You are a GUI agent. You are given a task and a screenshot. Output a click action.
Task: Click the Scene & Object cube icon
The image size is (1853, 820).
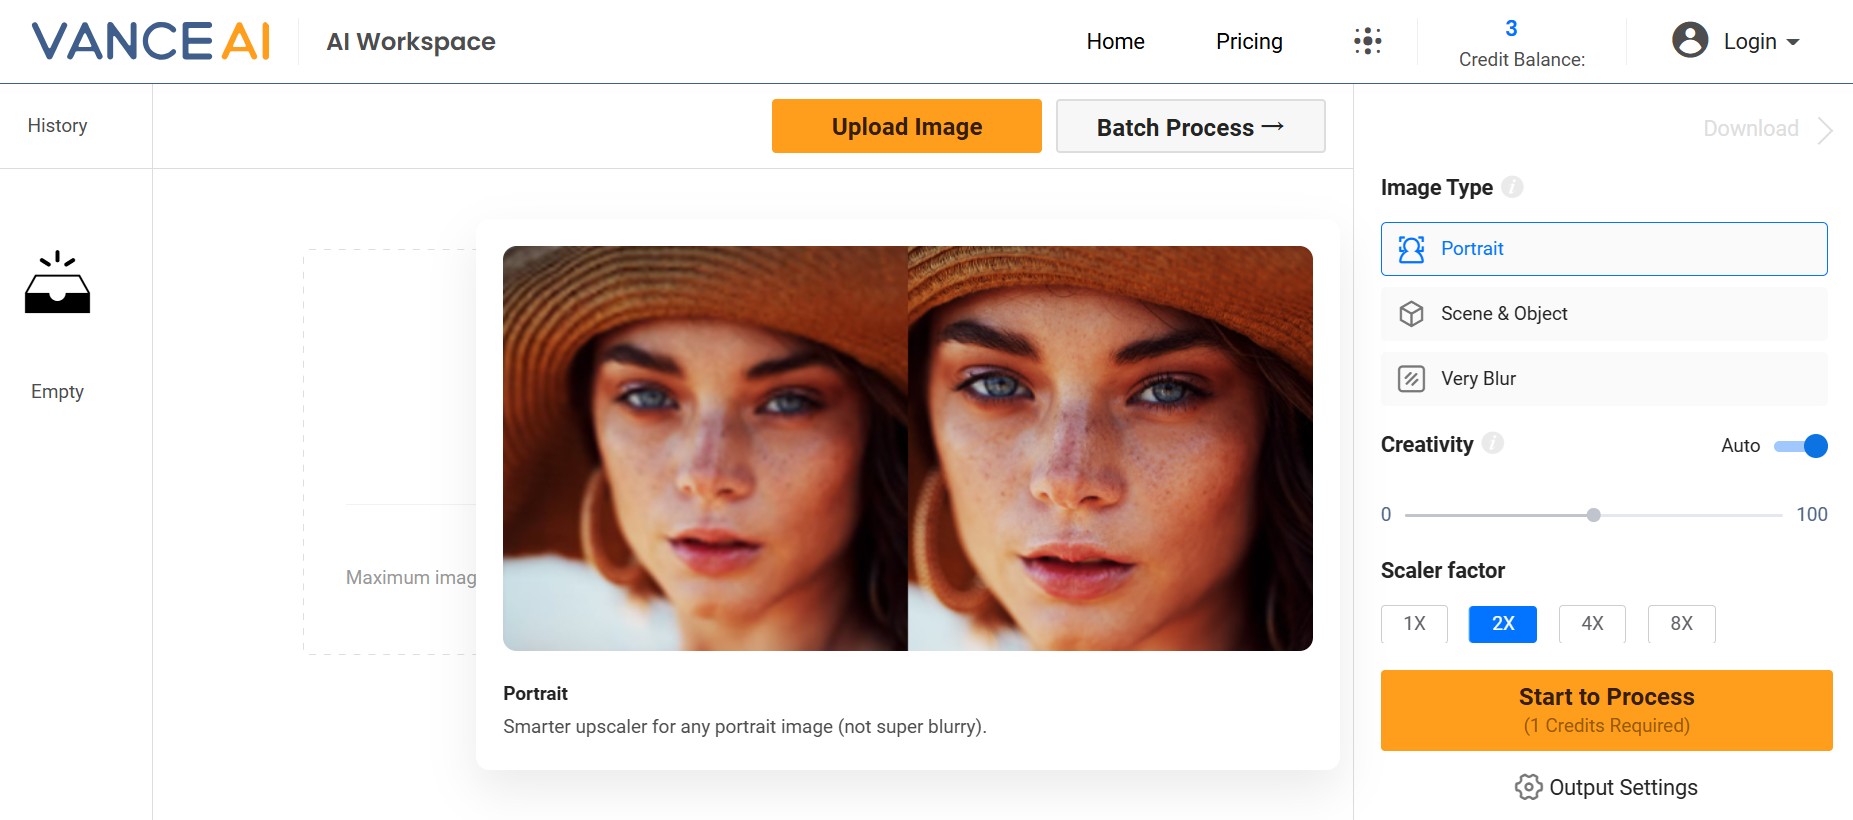[x=1411, y=314]
